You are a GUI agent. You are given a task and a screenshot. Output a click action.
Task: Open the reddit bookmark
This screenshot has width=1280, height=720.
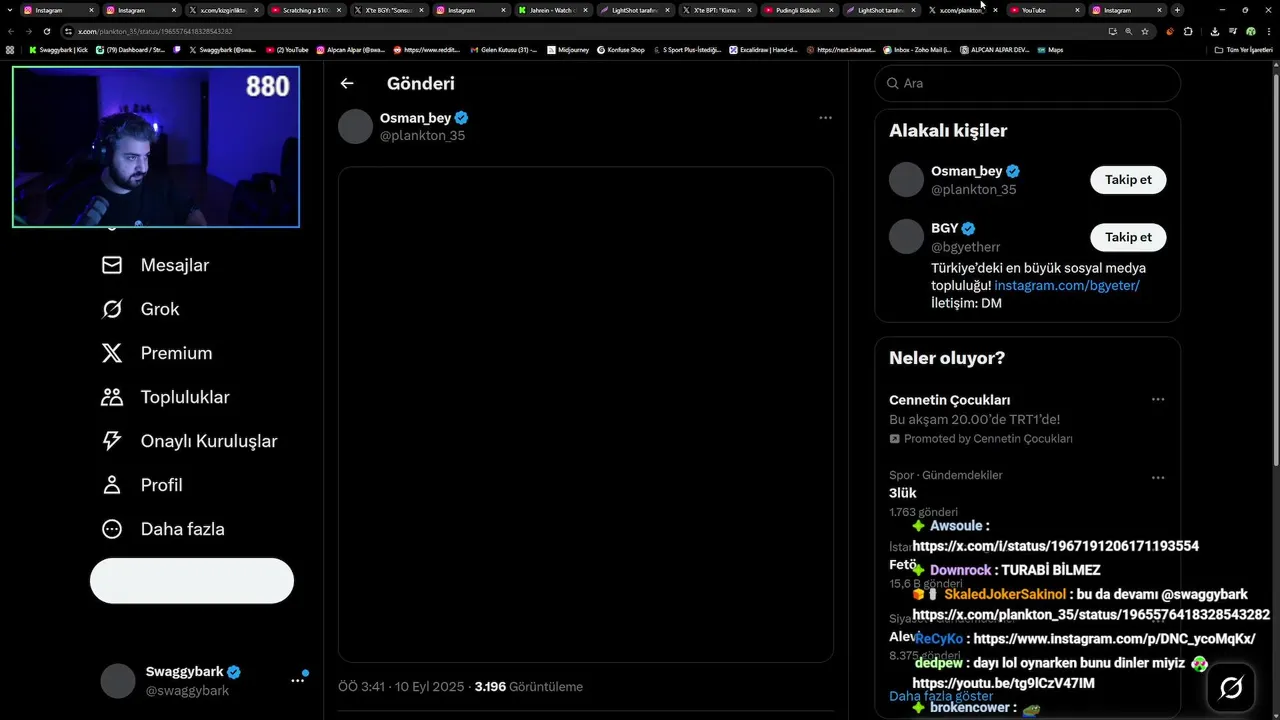click(x=426, y=49)
